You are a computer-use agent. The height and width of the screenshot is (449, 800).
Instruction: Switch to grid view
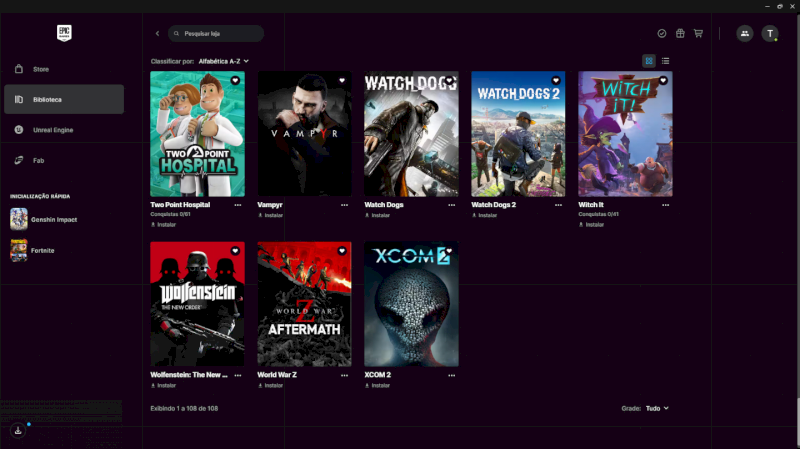[x=648, y=61]
